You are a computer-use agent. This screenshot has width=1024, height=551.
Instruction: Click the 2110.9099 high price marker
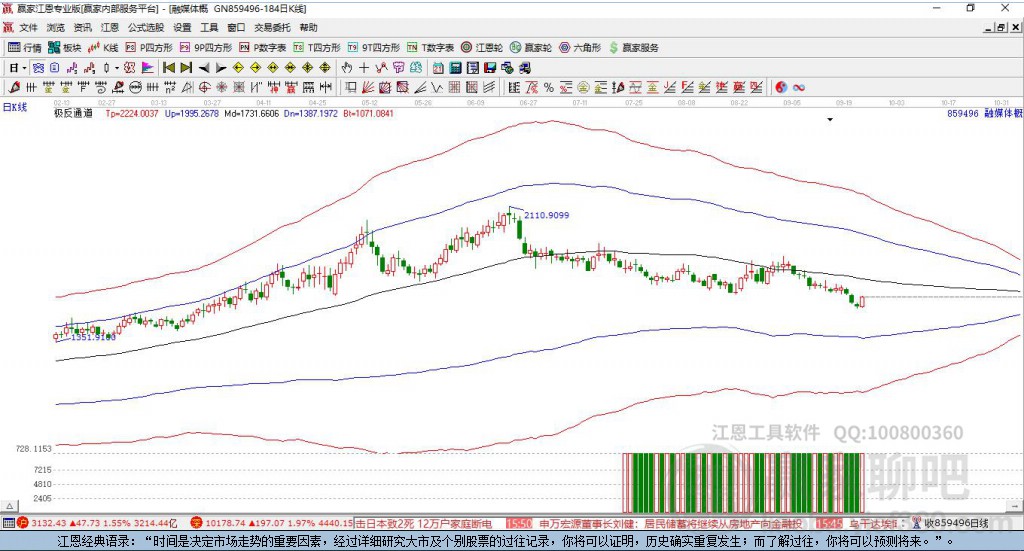547,215
